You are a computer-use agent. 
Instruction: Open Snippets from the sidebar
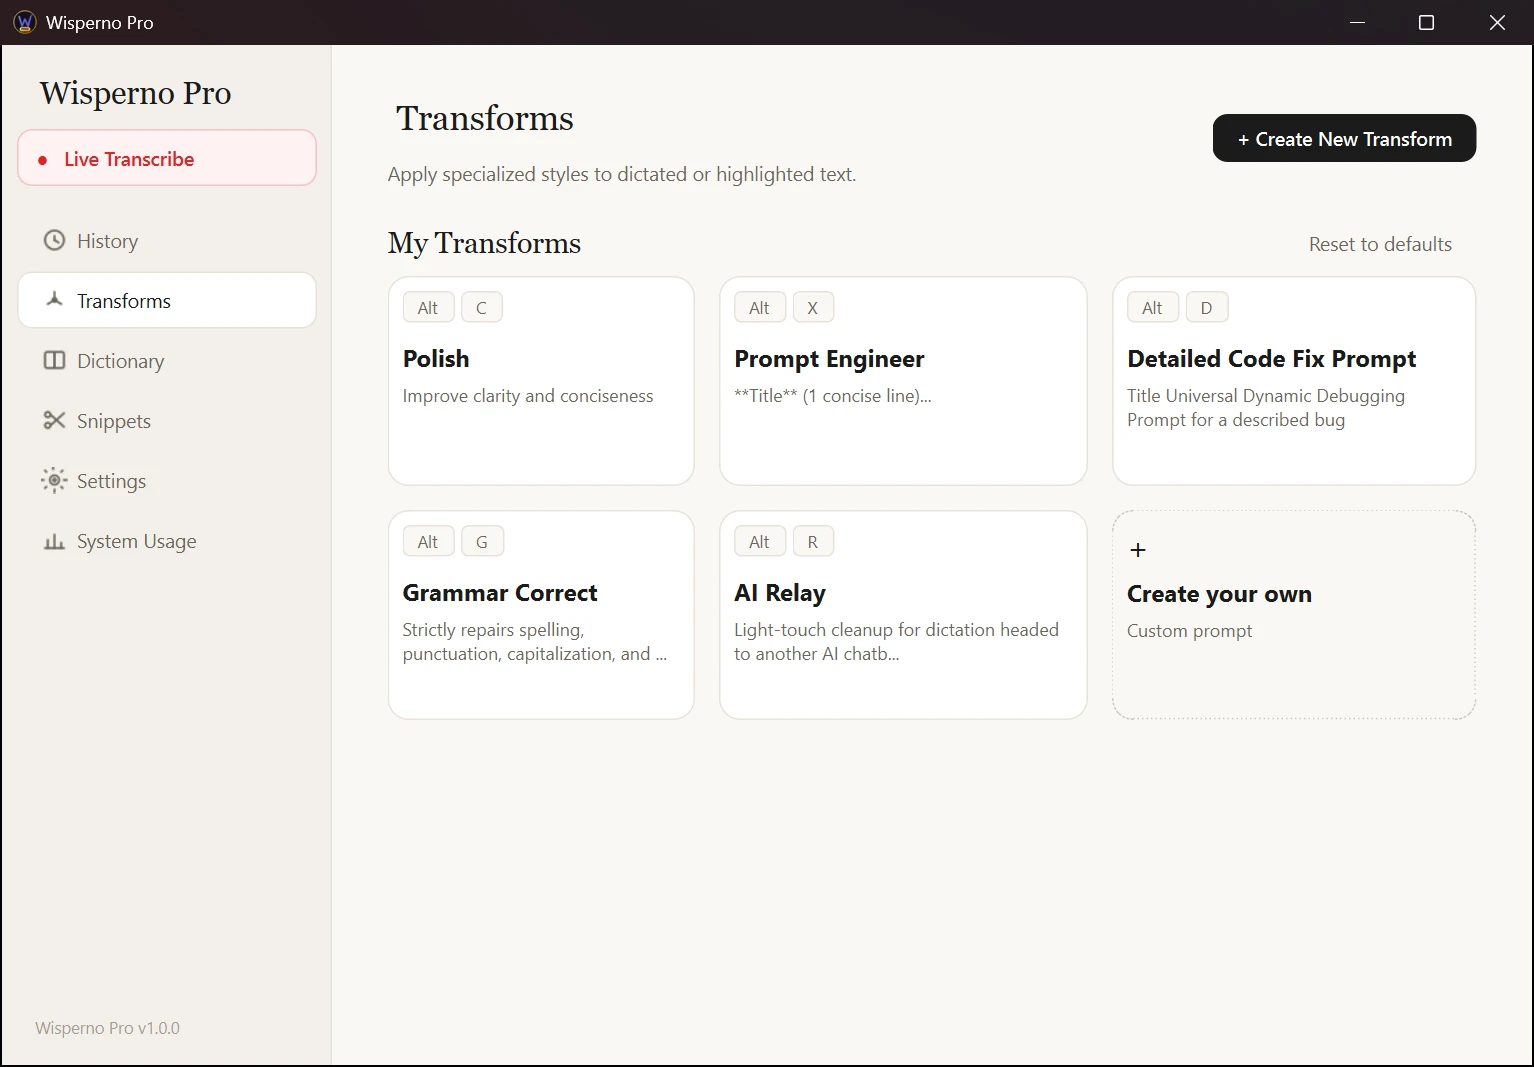tap(167, 420)
